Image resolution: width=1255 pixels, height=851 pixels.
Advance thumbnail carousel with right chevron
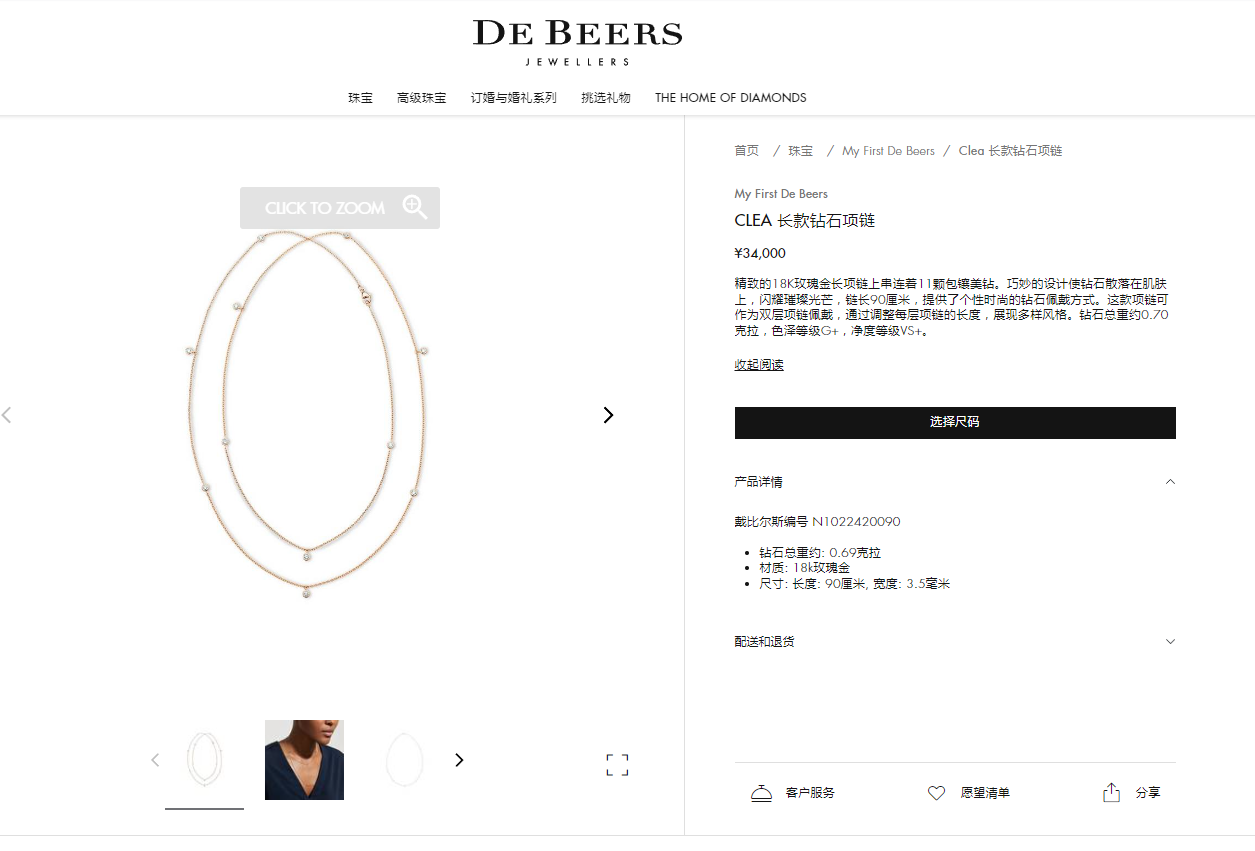point(459,760)
